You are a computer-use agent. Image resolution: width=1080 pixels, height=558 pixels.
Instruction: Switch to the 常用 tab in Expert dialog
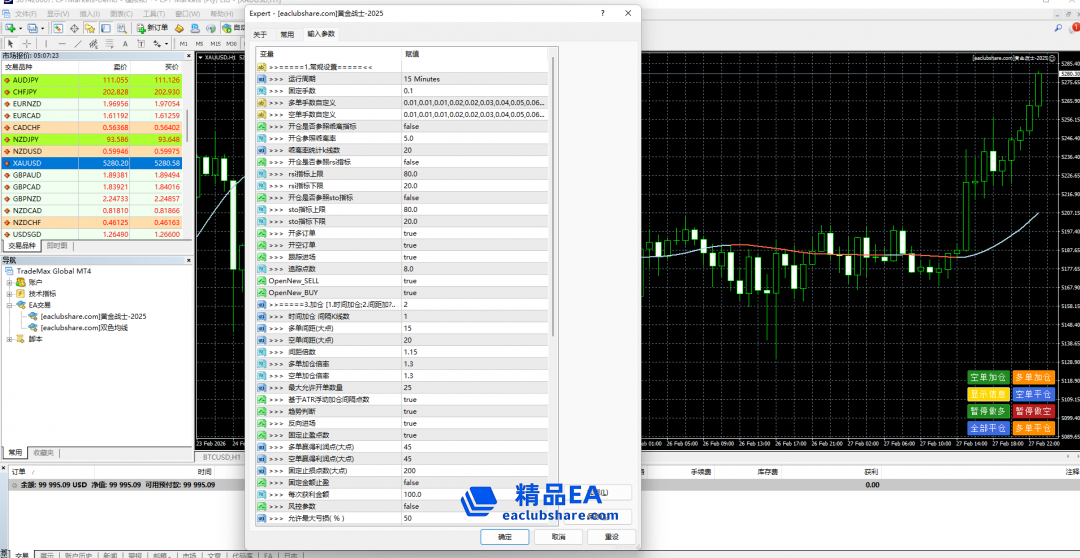tap(287, 34)
